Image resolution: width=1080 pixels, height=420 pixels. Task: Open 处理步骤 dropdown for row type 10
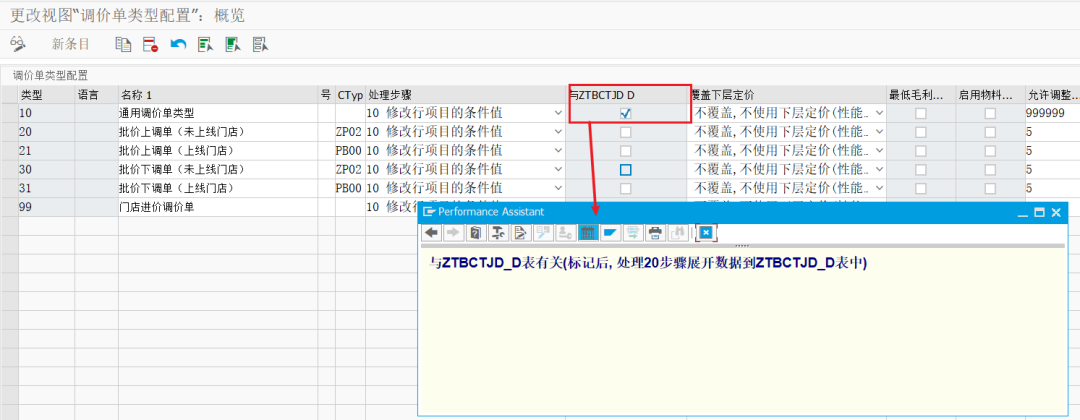click(x=557, y=114)
